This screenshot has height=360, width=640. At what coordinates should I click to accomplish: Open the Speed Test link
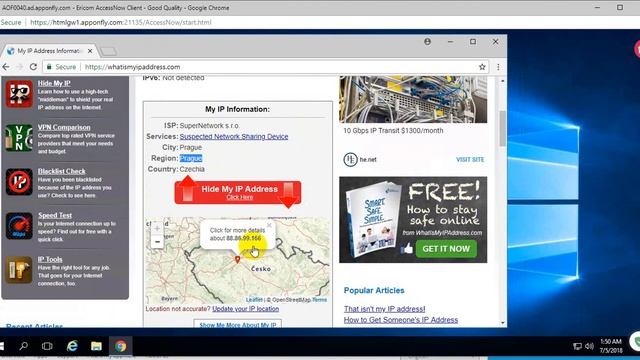pyautogui.click(x=55, y=216)
